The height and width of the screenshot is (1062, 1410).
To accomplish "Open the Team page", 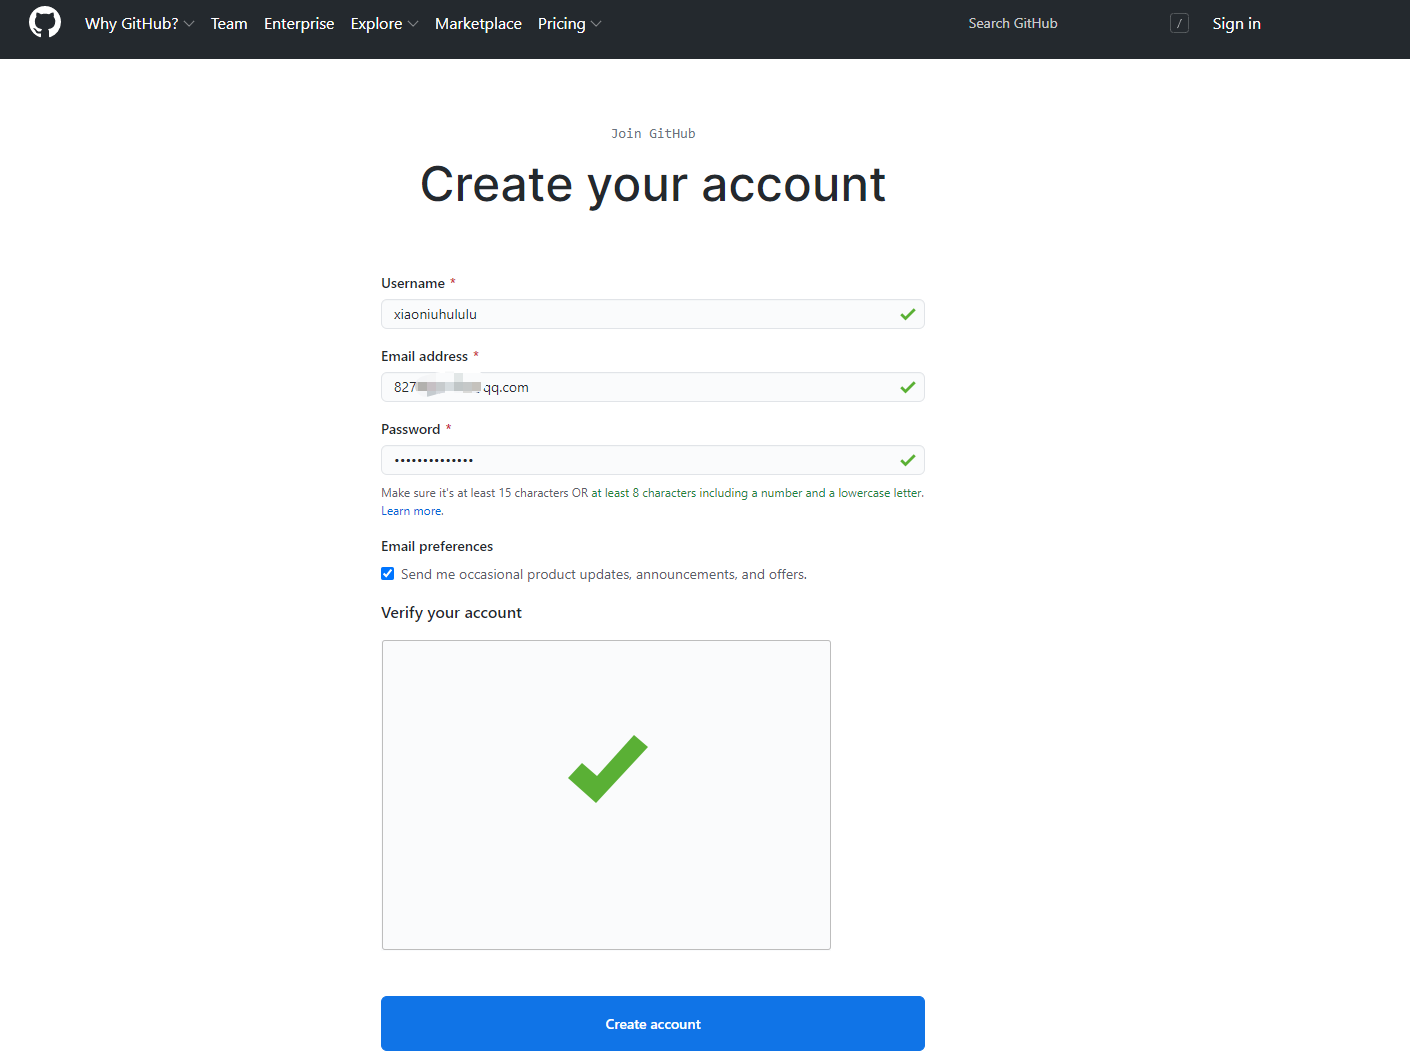I will point(229,23).
